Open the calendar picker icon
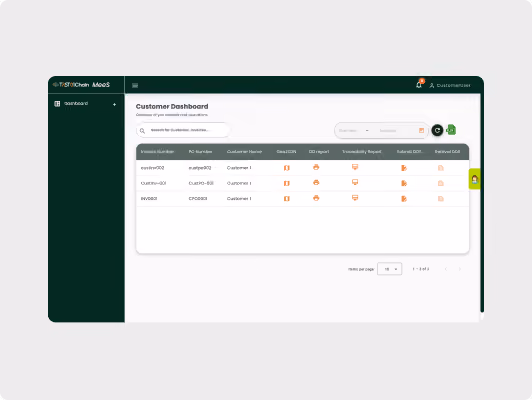 tap(421, 130)
